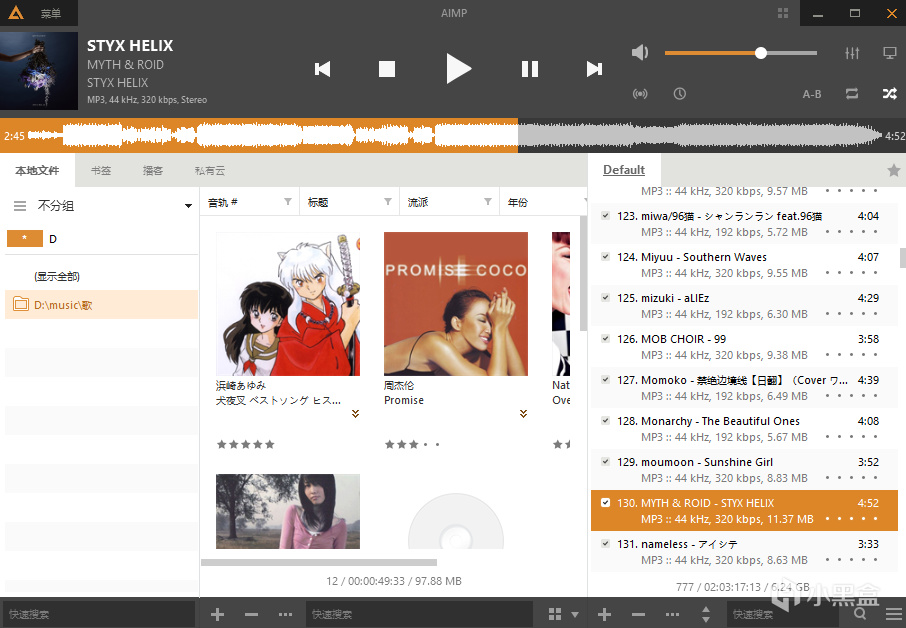Rate the Promise album stars

tap(413, 444)
